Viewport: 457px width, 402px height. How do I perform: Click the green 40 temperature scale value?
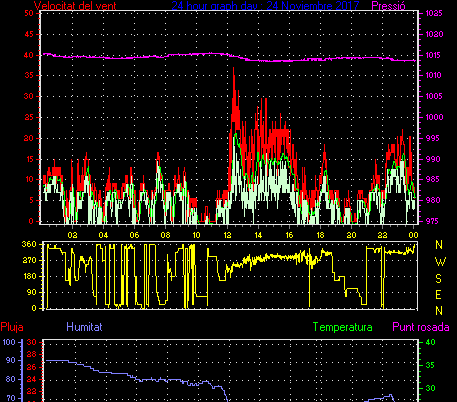click(x=431, y=342)
